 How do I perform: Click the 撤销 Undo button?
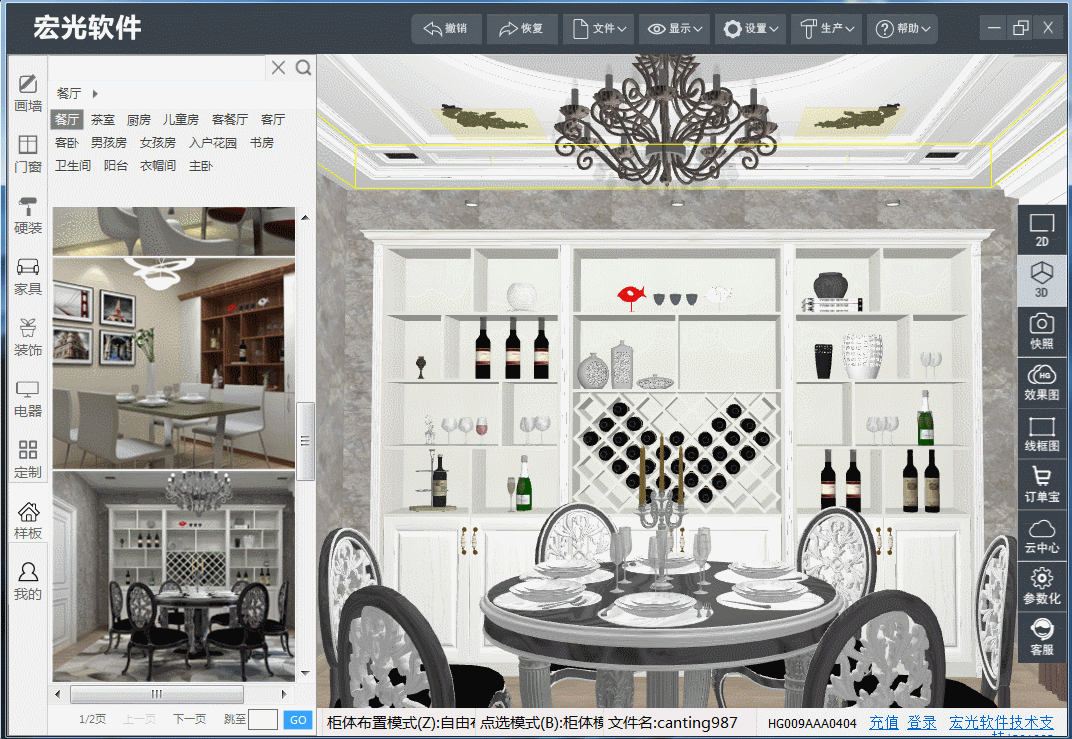[446, 28]
